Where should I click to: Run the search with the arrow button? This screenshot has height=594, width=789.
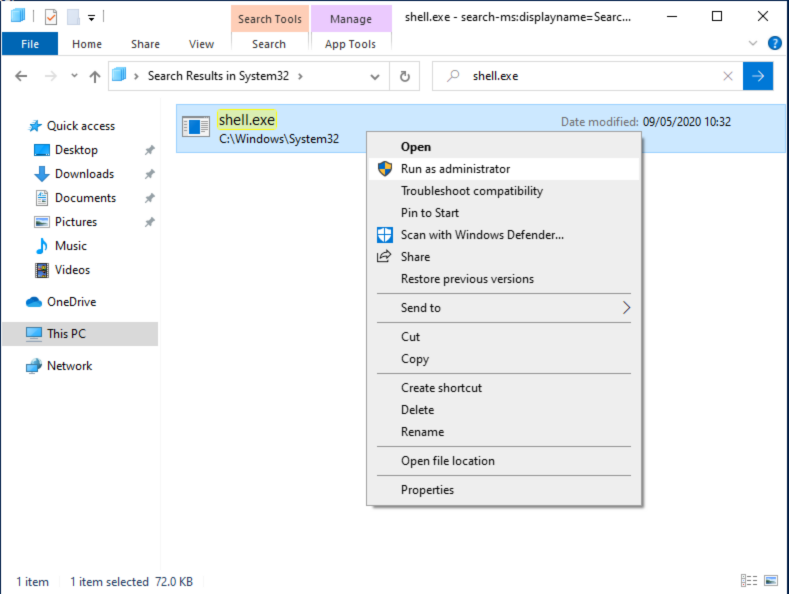[758, 76]
